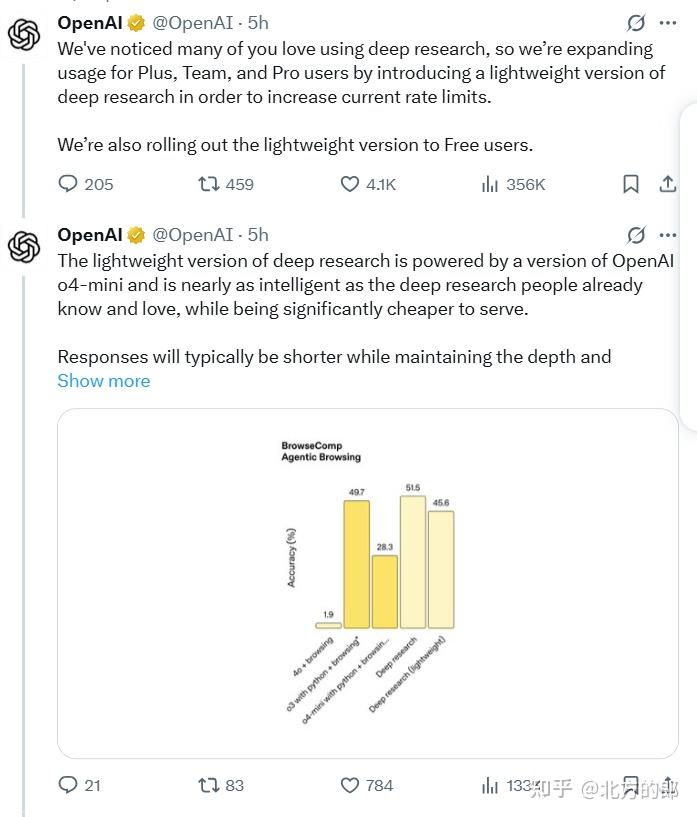Bookmark the first OpenAI tweet
The image size is (697, 817).
pos(631,184)
